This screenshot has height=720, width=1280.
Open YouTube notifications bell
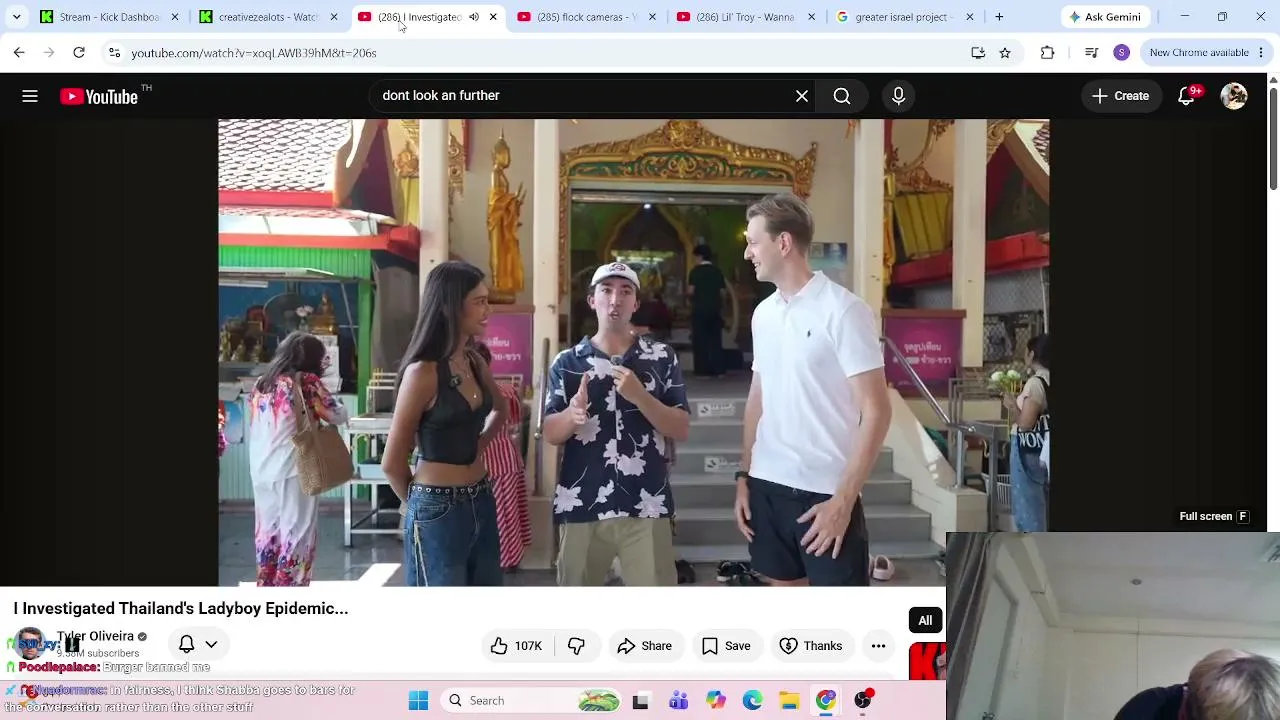point(1186,96)
